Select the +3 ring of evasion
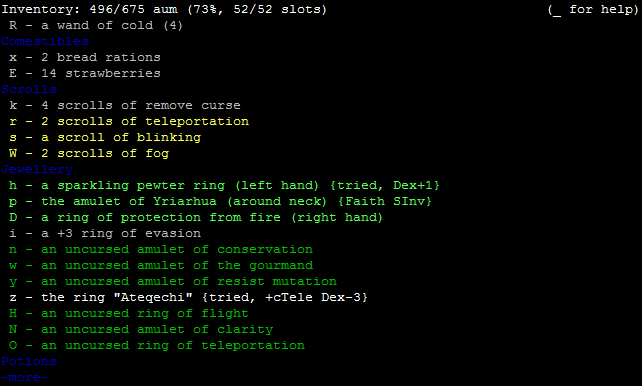642x386 pixels. coord(105,233)
